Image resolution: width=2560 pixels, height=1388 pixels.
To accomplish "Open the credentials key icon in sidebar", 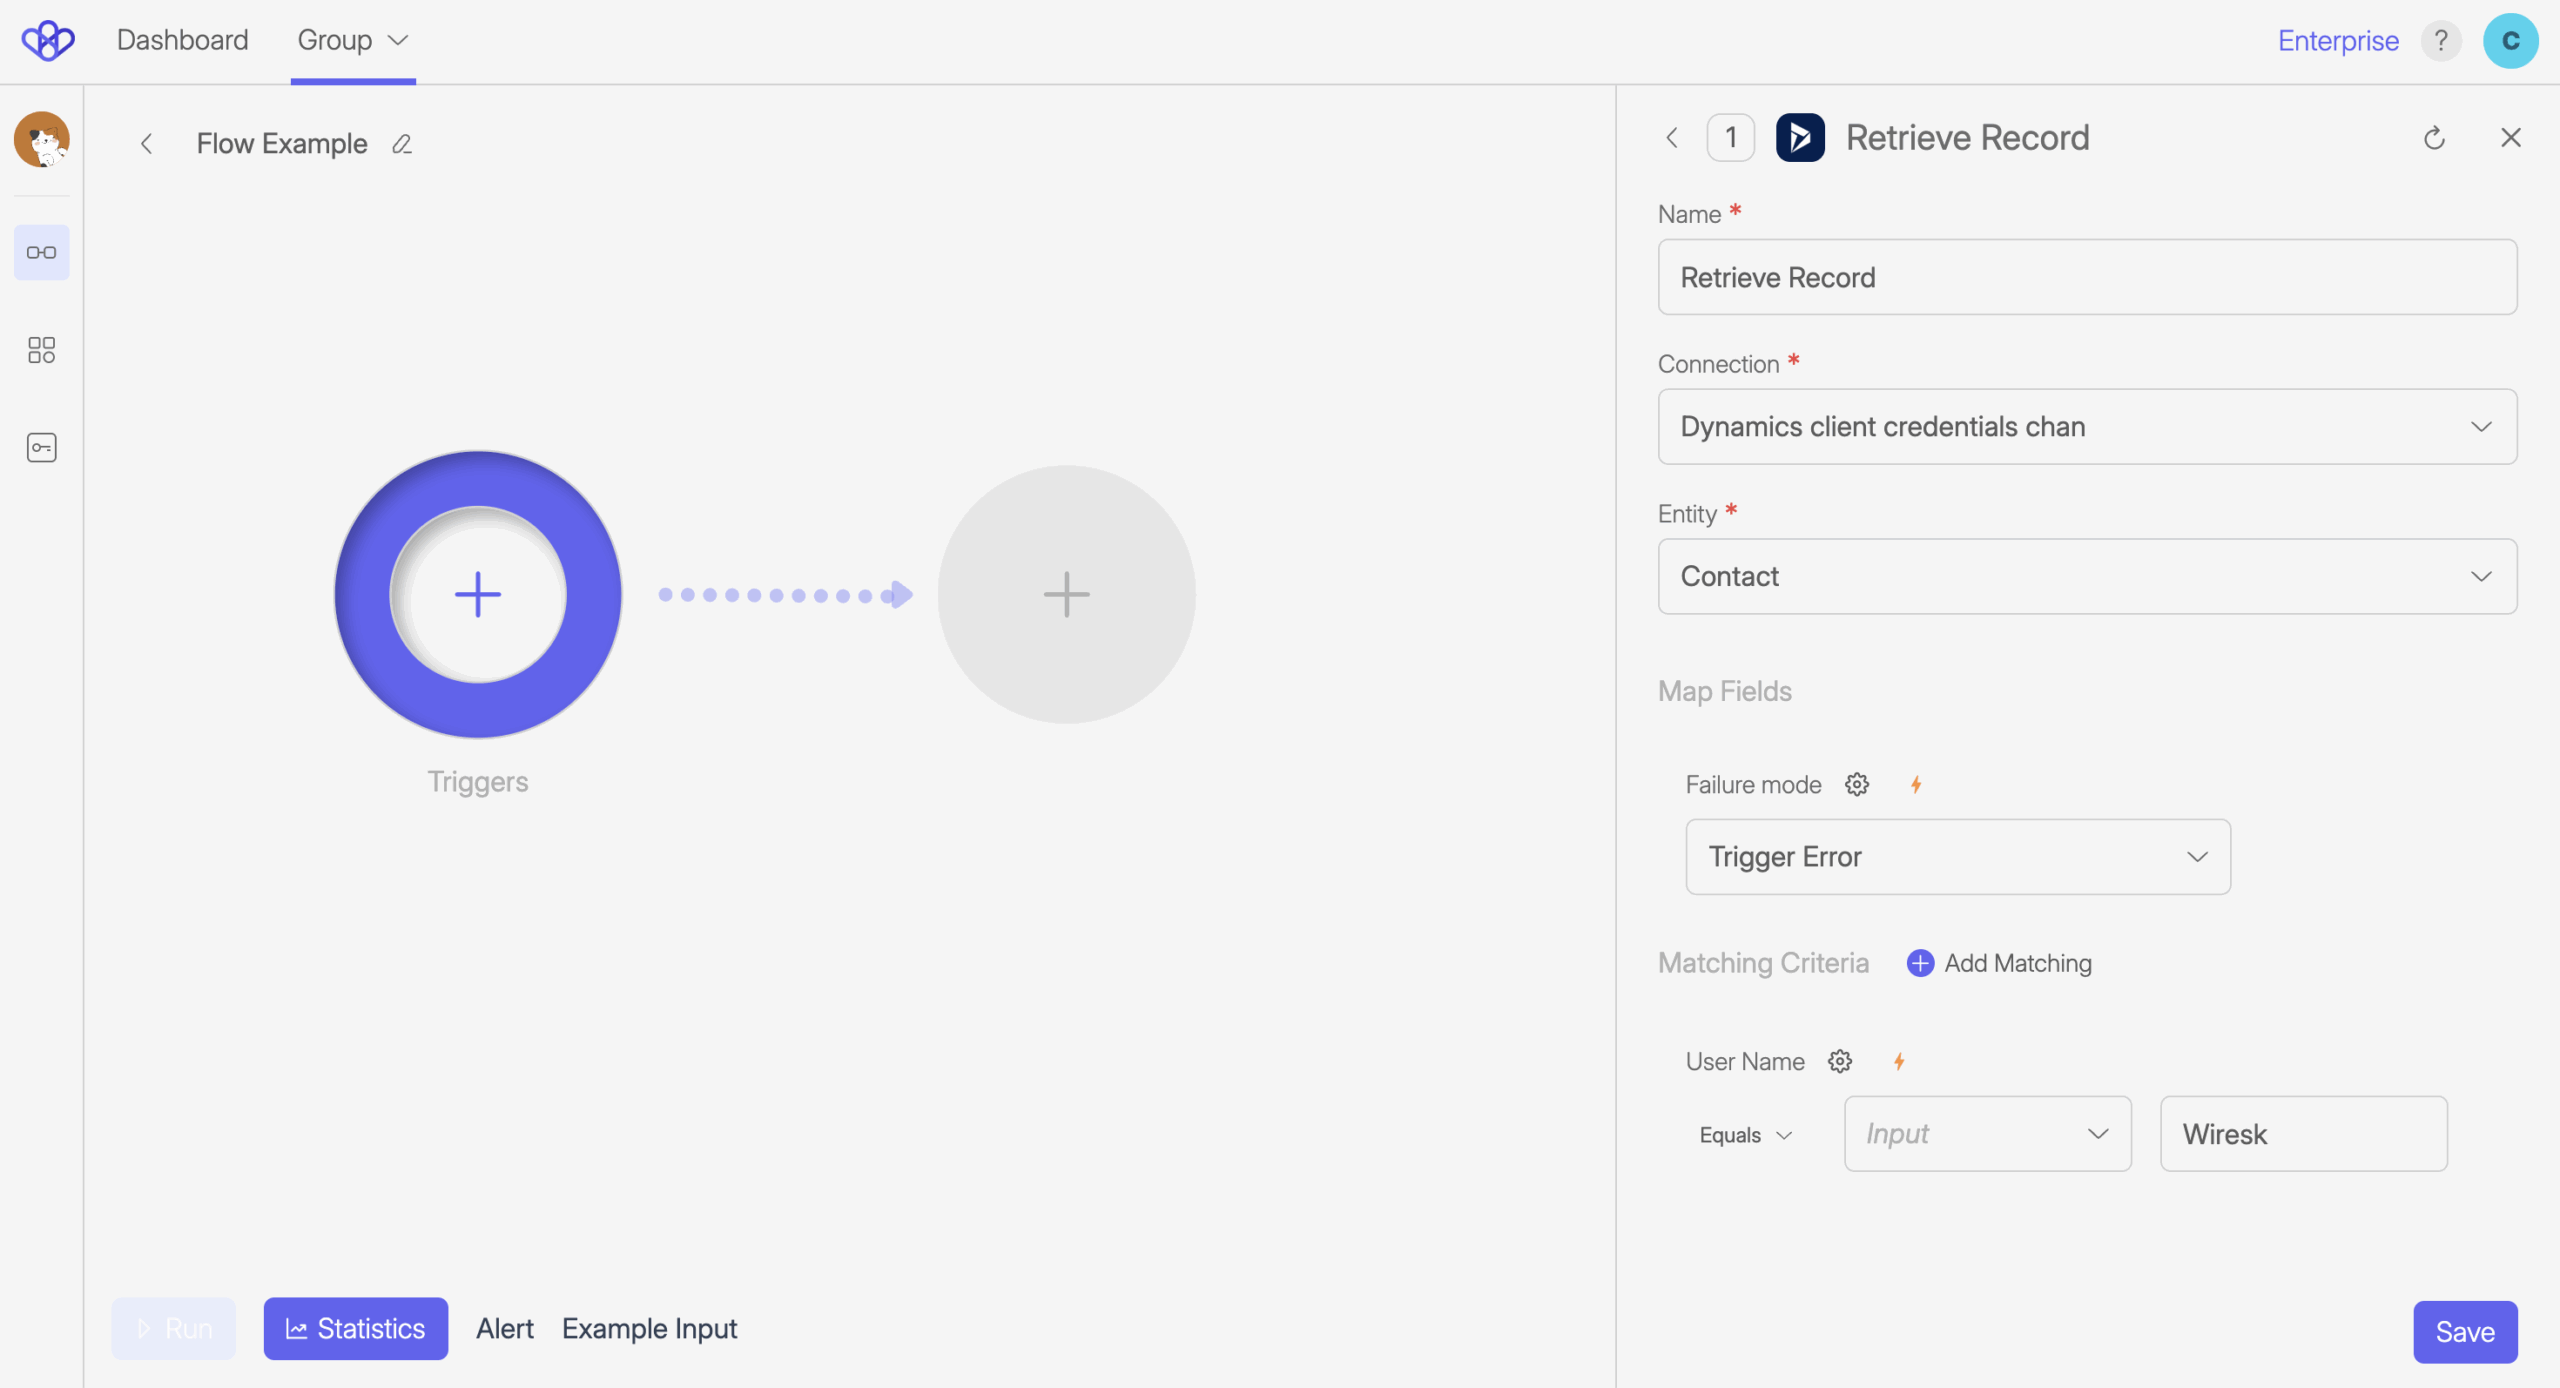I will pos(41,447).
